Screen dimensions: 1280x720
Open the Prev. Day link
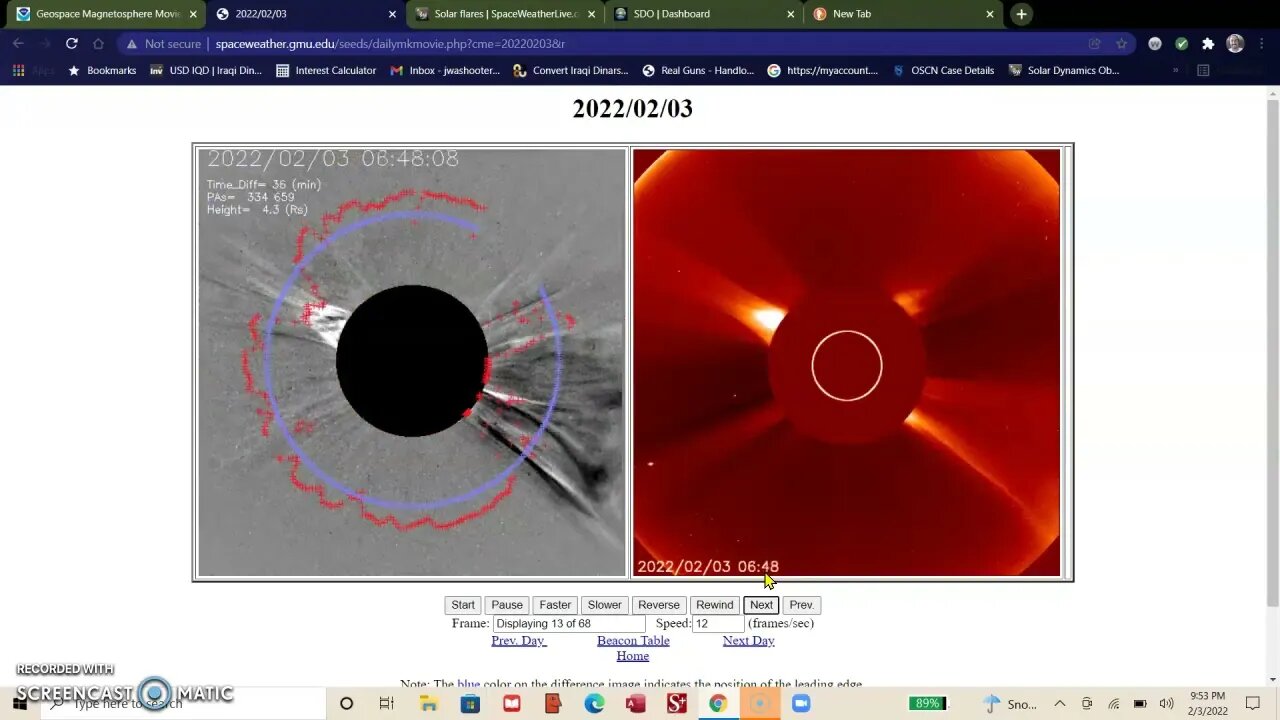518,641
